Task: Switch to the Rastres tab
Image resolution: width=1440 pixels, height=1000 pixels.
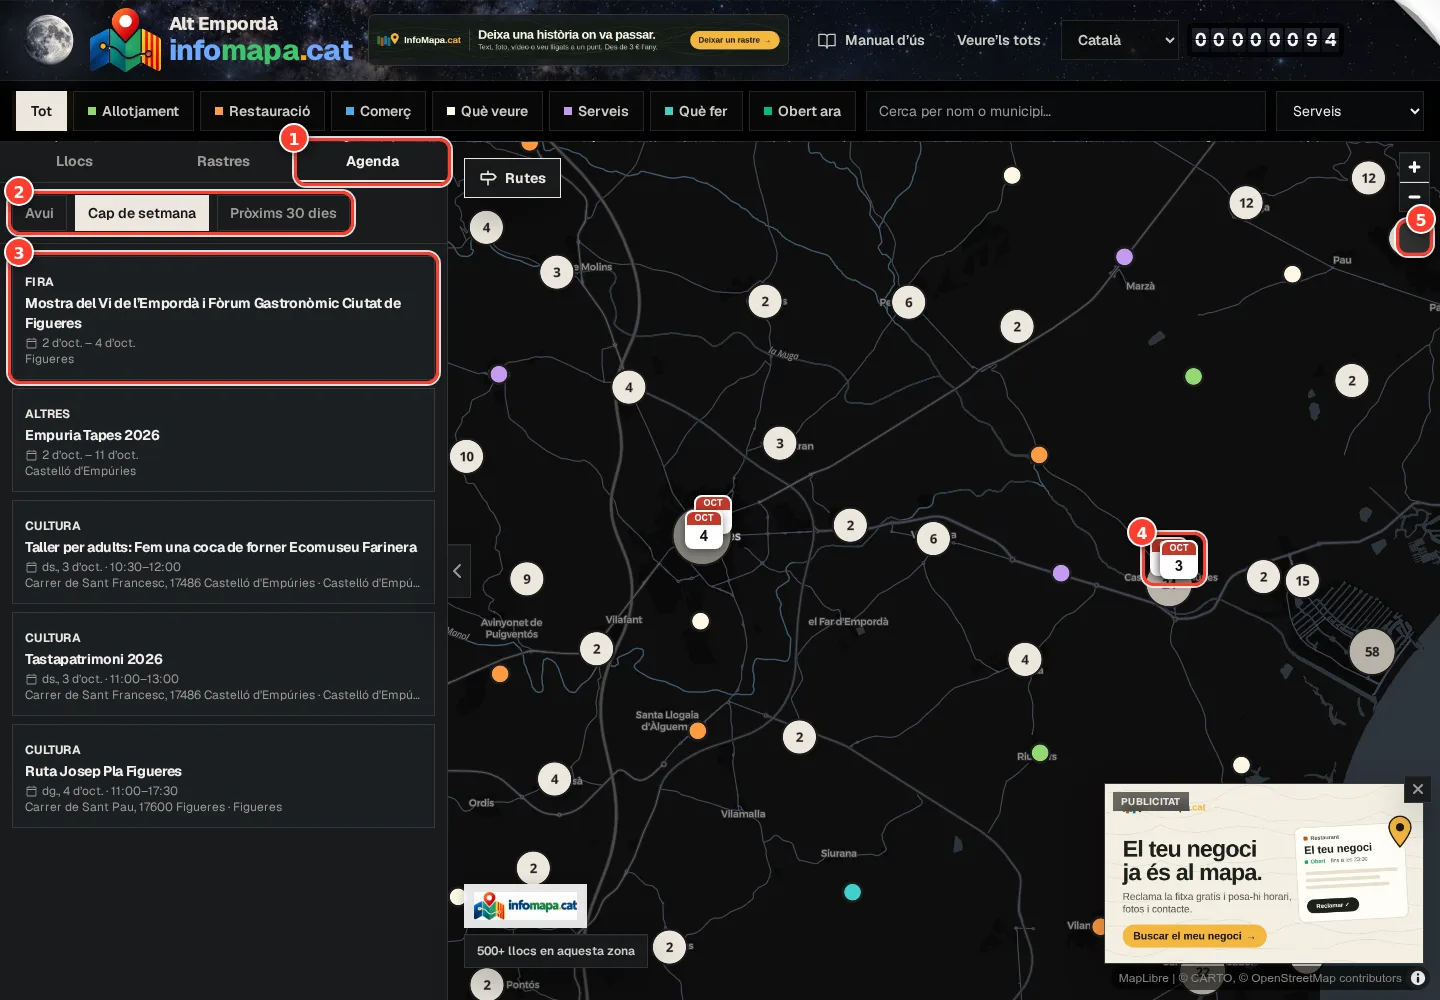Action: [x=223, y=161]
